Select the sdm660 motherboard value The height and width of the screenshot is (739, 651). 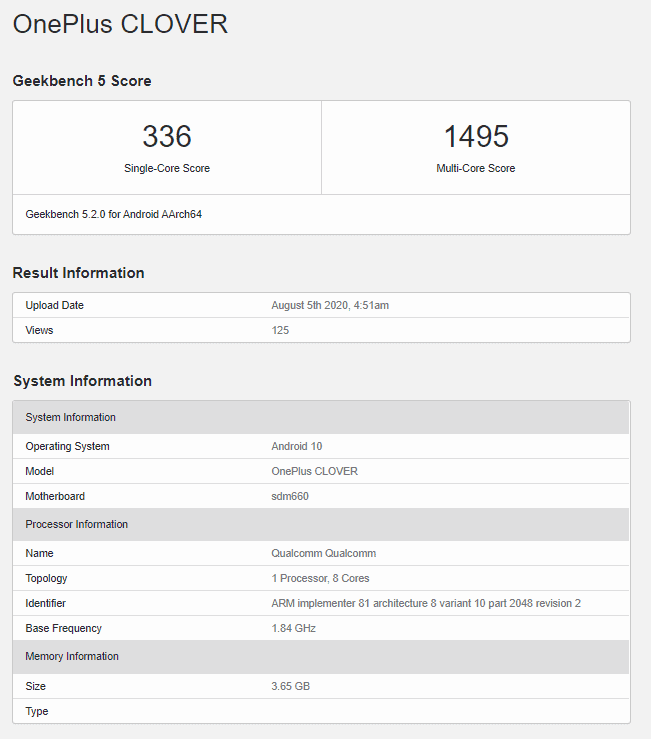290,496
